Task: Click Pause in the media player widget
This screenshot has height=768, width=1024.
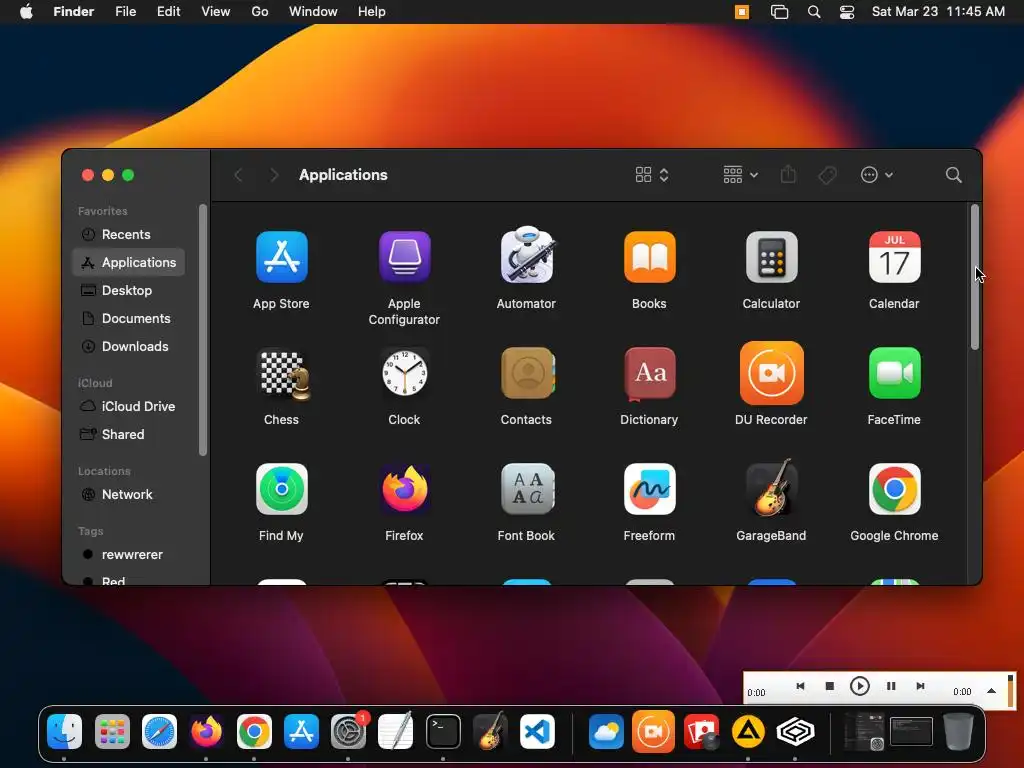Action: point(891,686)
